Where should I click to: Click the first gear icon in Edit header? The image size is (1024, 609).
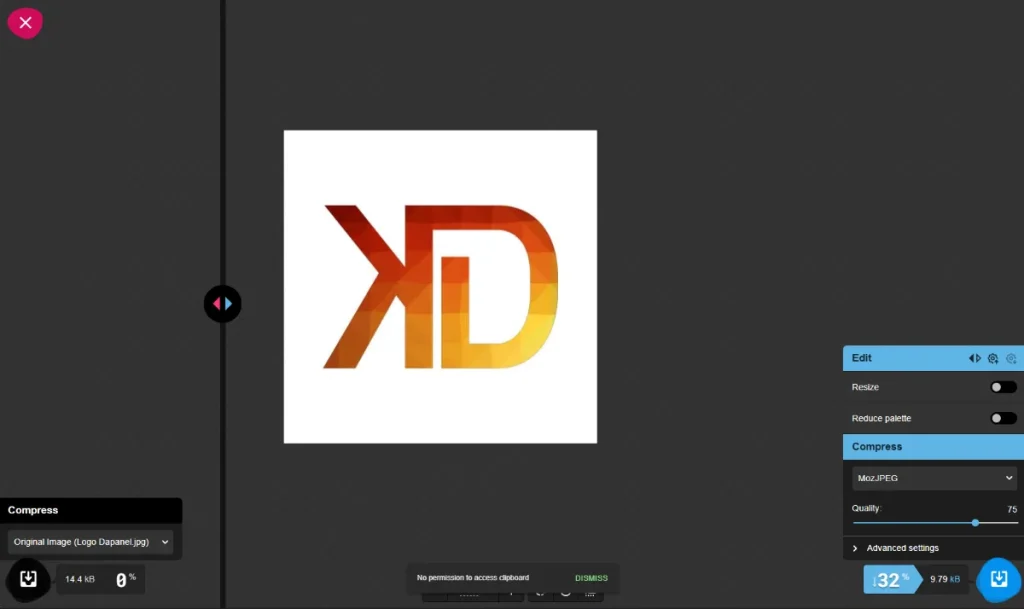[x=993, y=358]
